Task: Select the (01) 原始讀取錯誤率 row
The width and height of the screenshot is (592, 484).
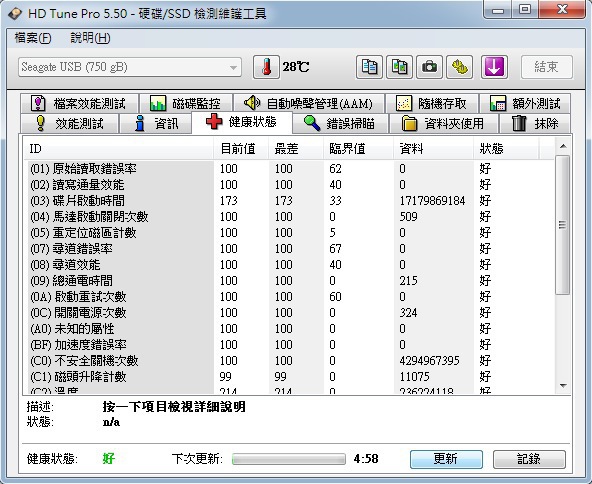Action: tap(290, 168)
